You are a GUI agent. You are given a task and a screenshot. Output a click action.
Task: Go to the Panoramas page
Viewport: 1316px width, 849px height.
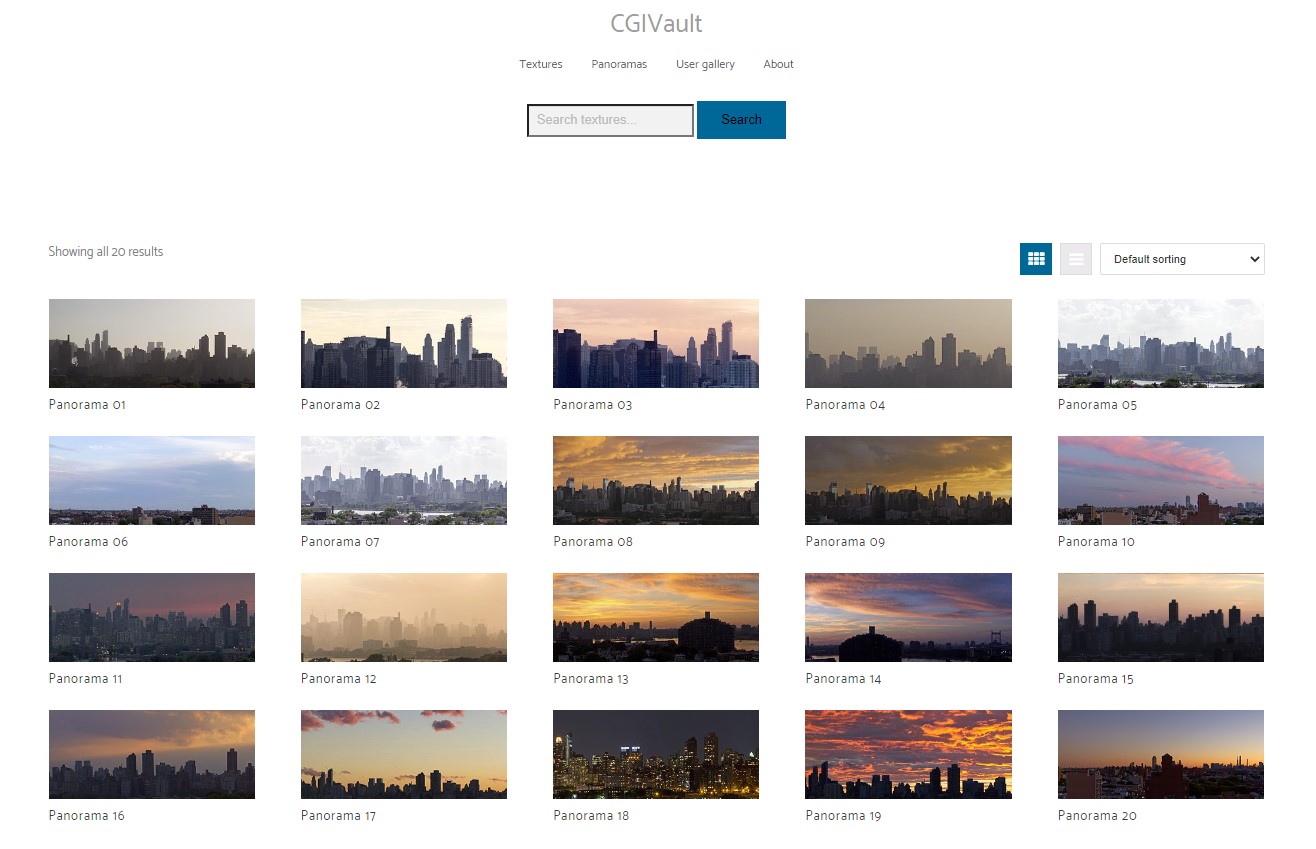pos(619,64)
